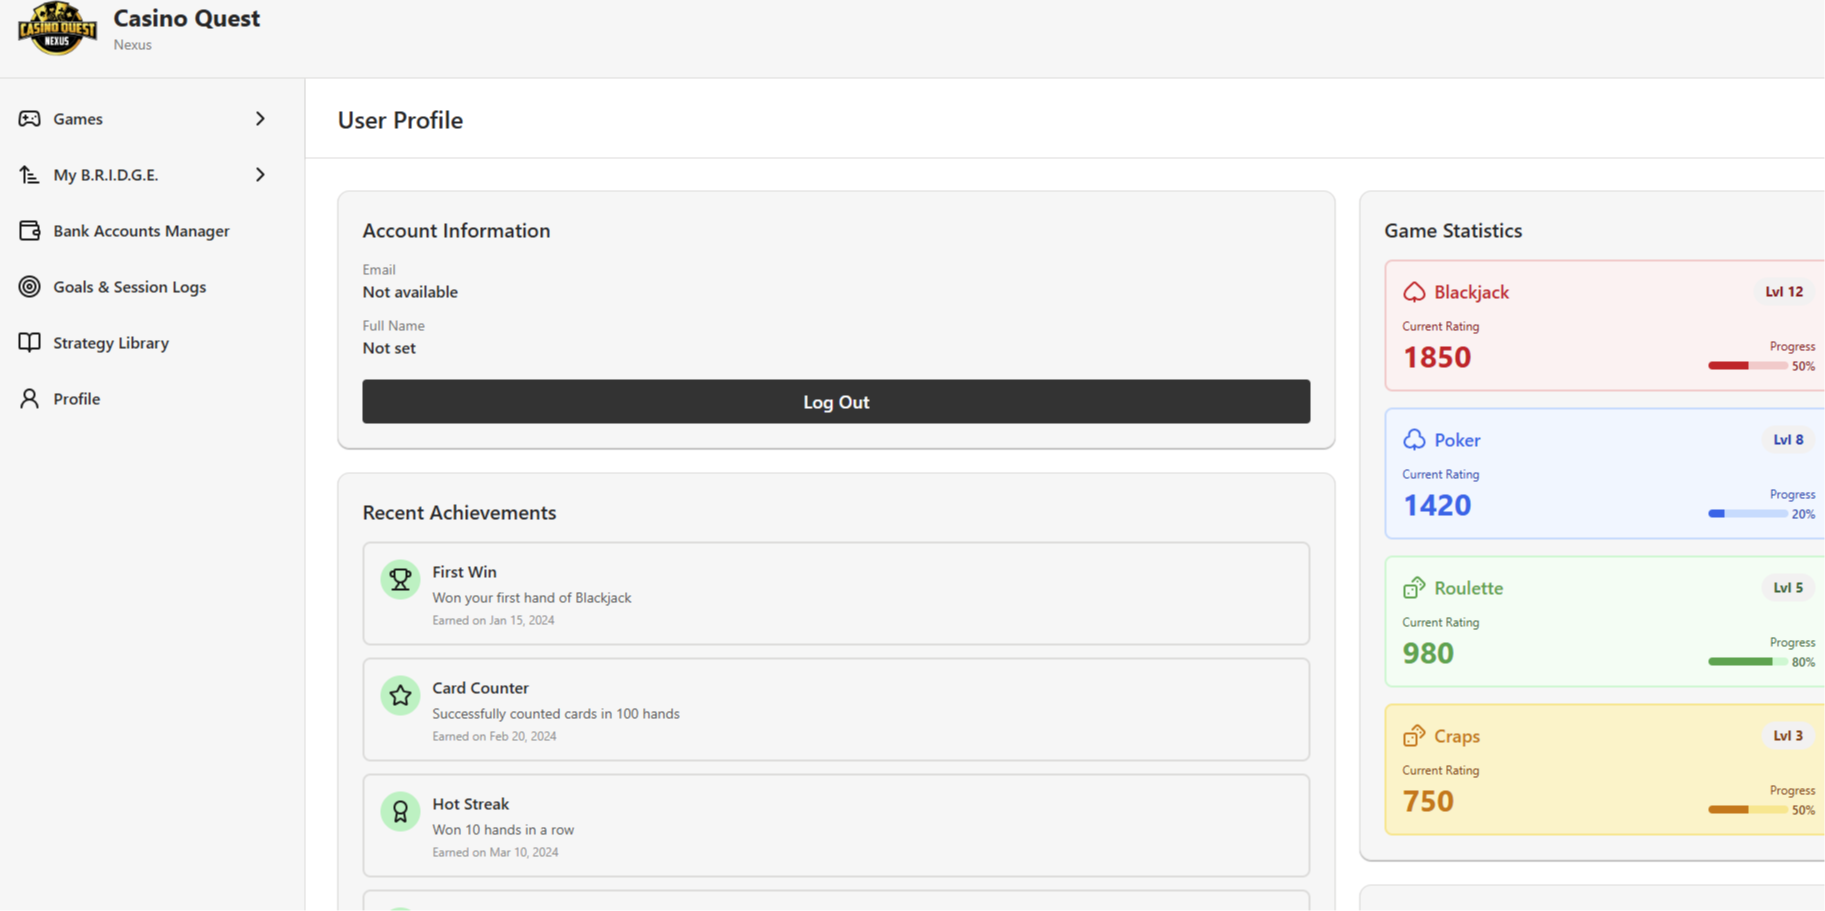Click the Poker progress bar
Image resolution: width=1825 pixels, height=911 pixels.
(x=1747, y=514)
